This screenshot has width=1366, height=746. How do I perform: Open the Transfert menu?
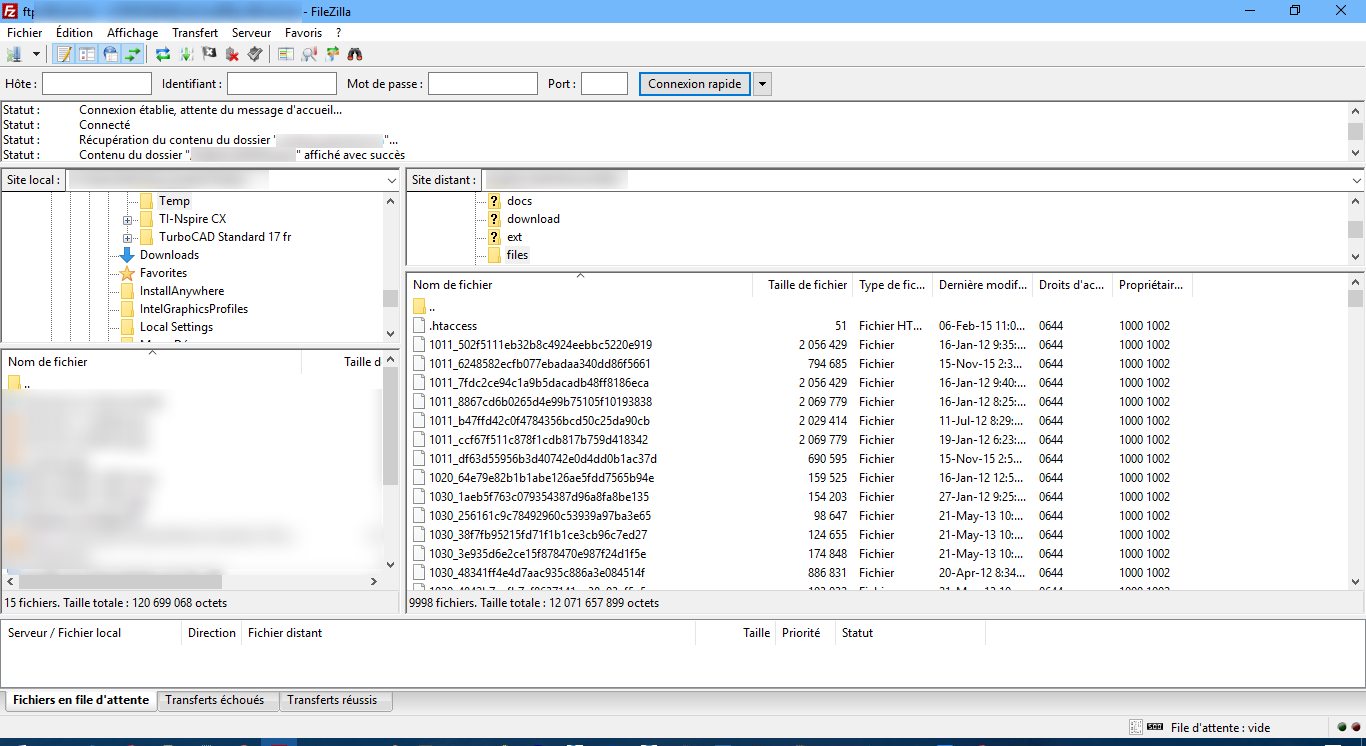(x=194, y=33)
